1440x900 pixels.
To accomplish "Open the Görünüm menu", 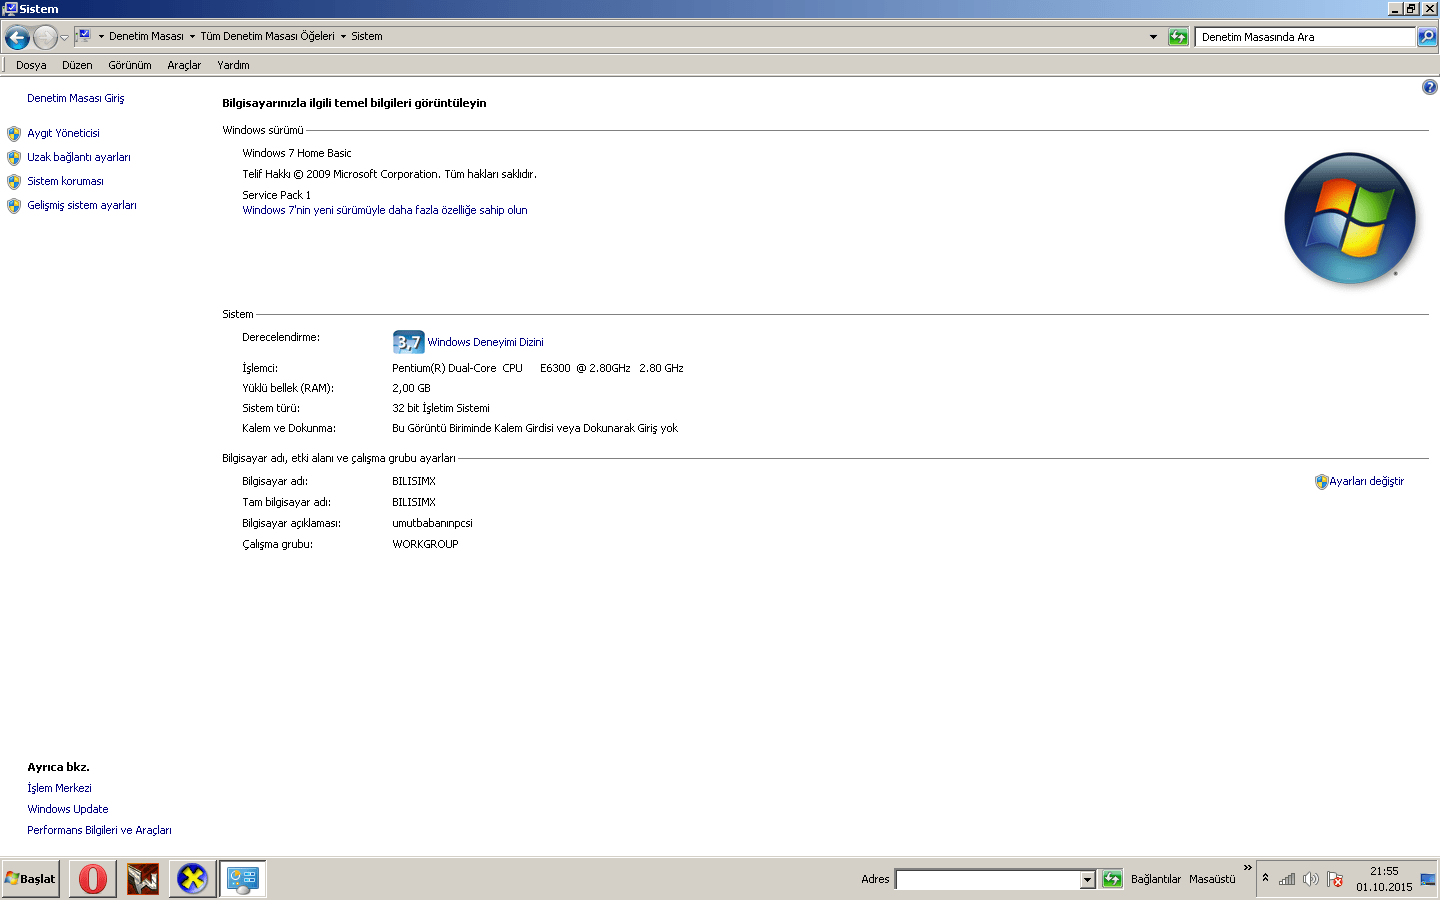I will tap(130, 65).
